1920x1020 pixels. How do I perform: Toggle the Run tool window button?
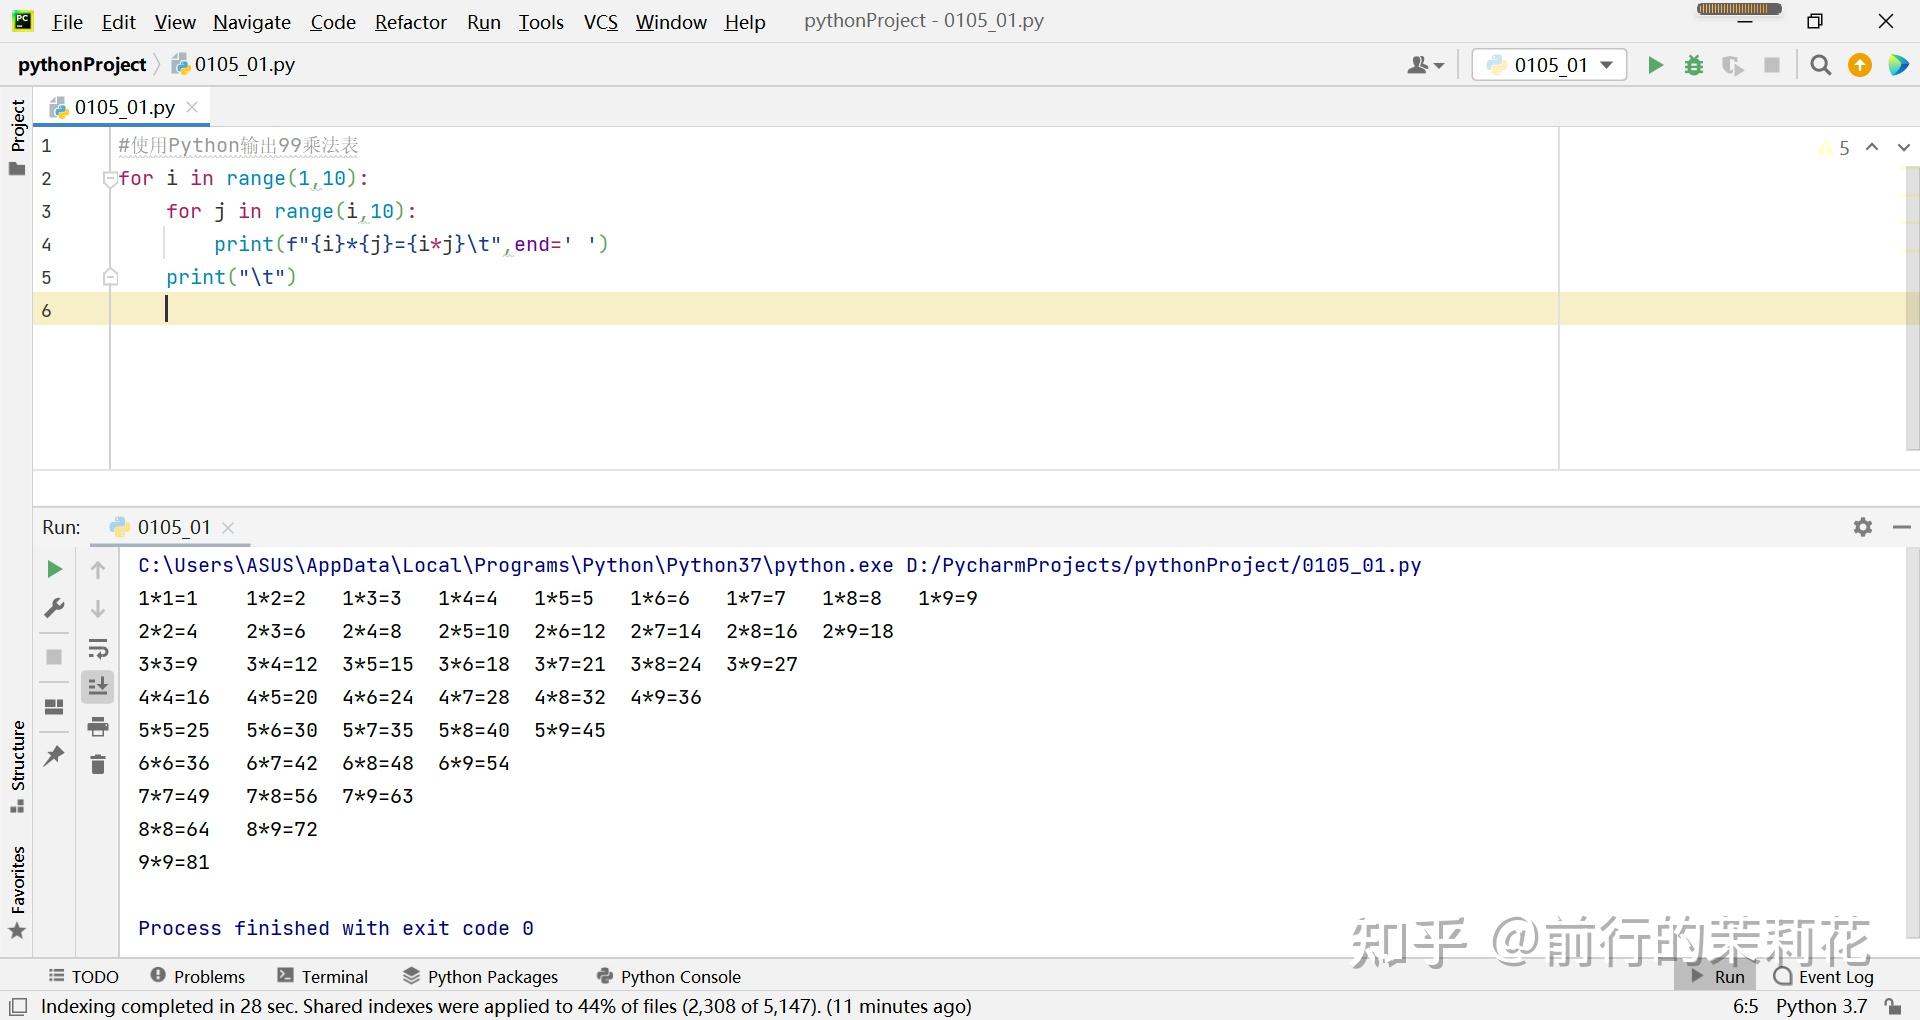point(1716,977)
